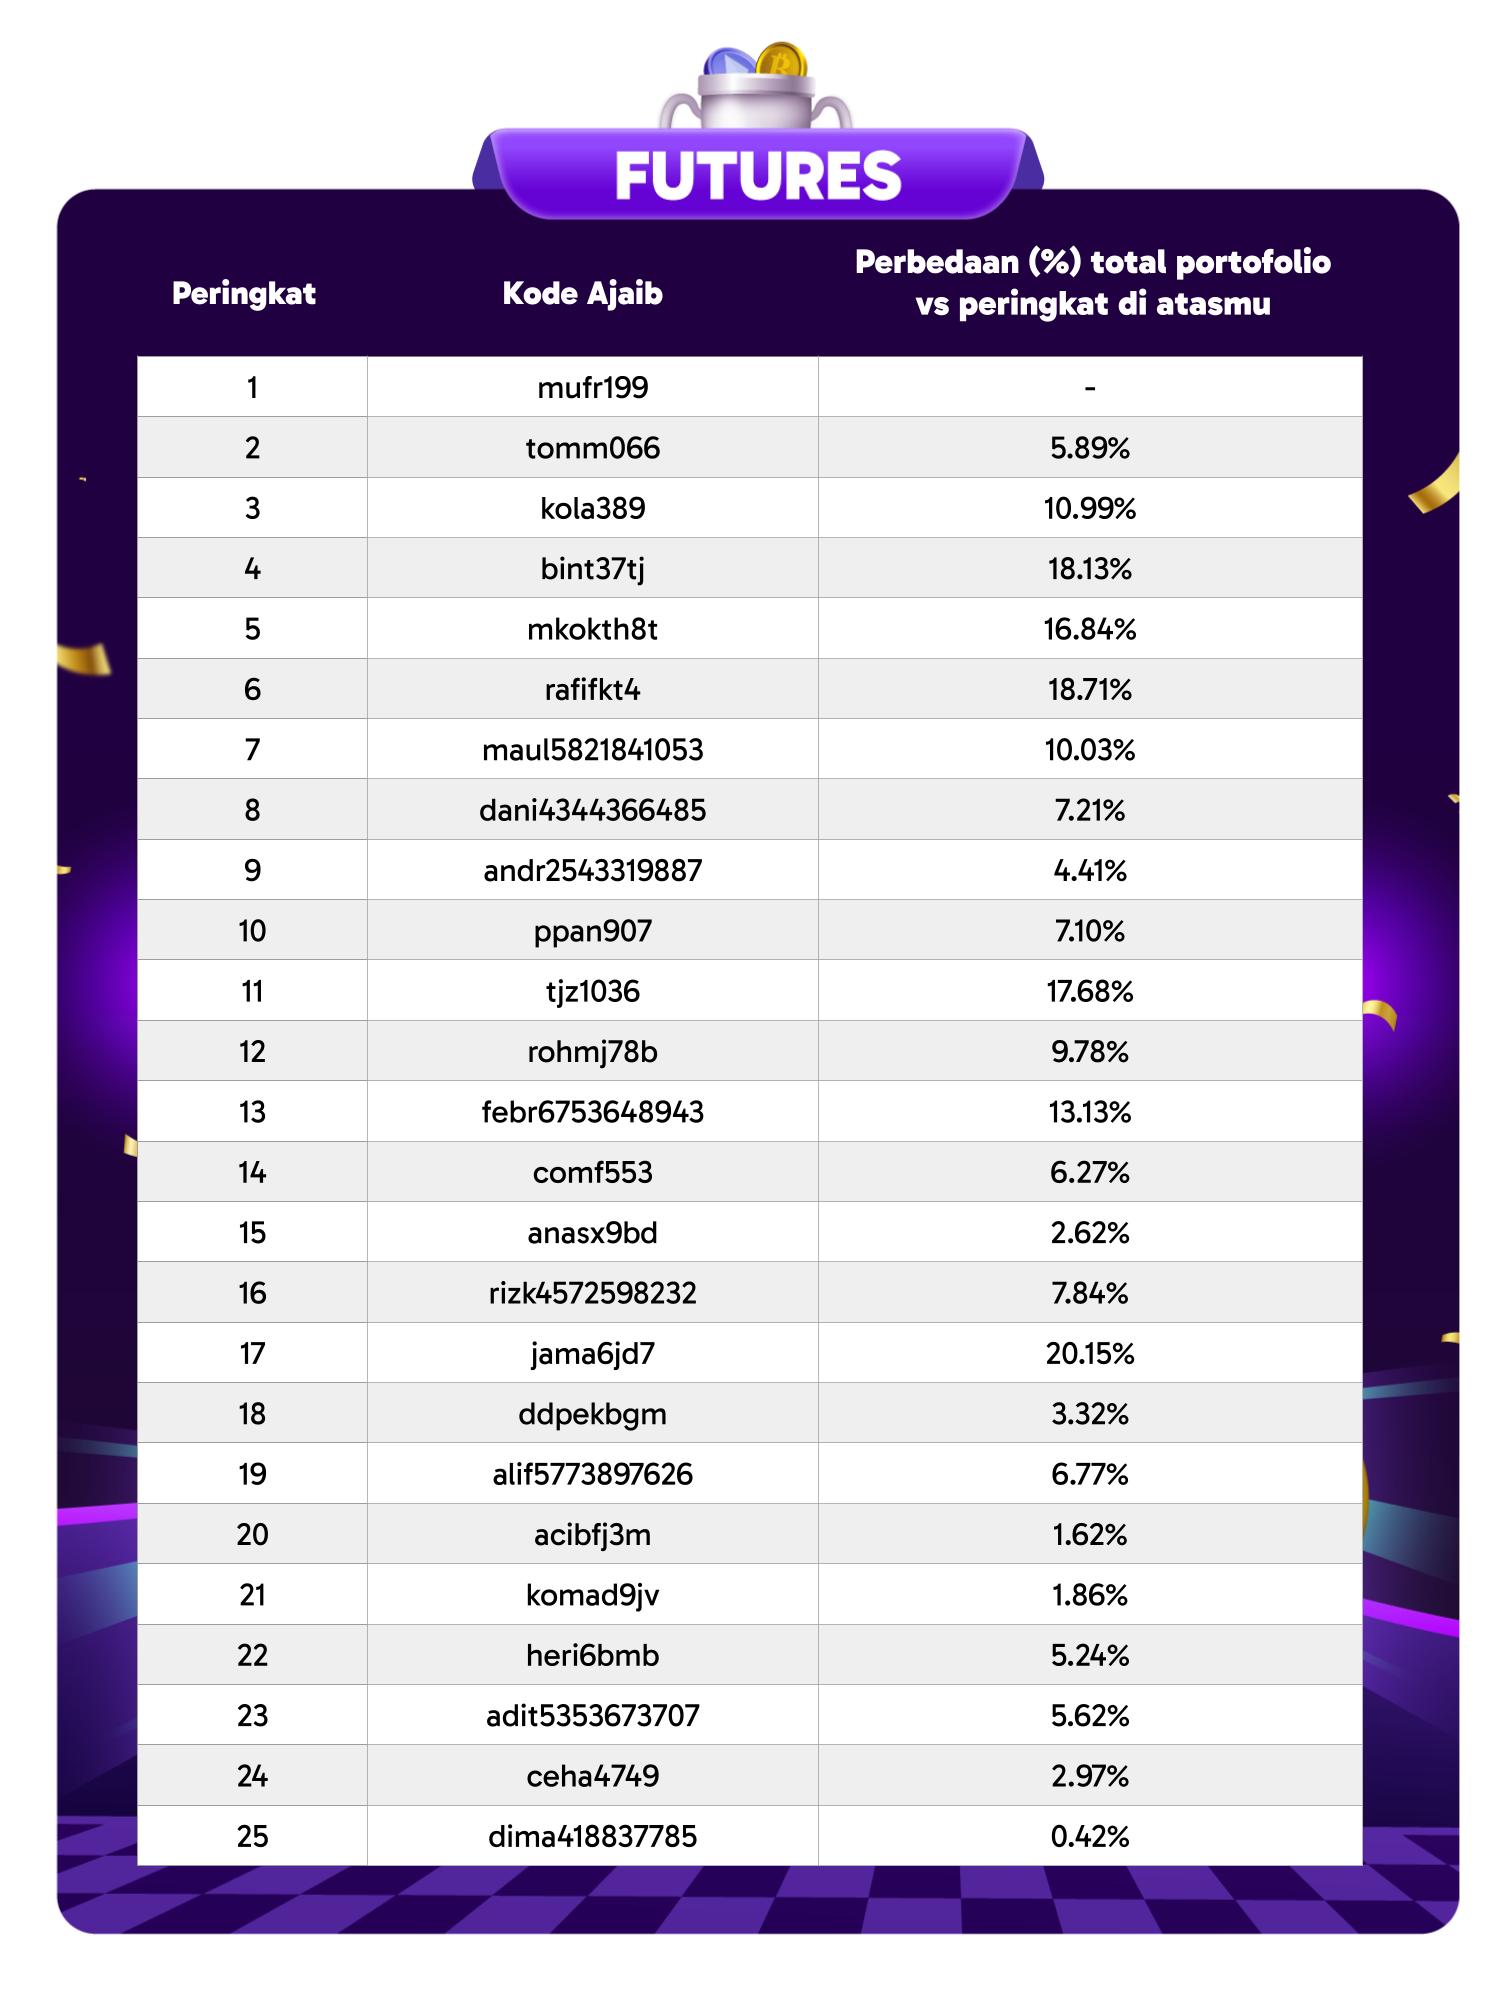Select the ddpekbgm entry
This screenshot has width=1500, height=2000.
pos(593,1414)
